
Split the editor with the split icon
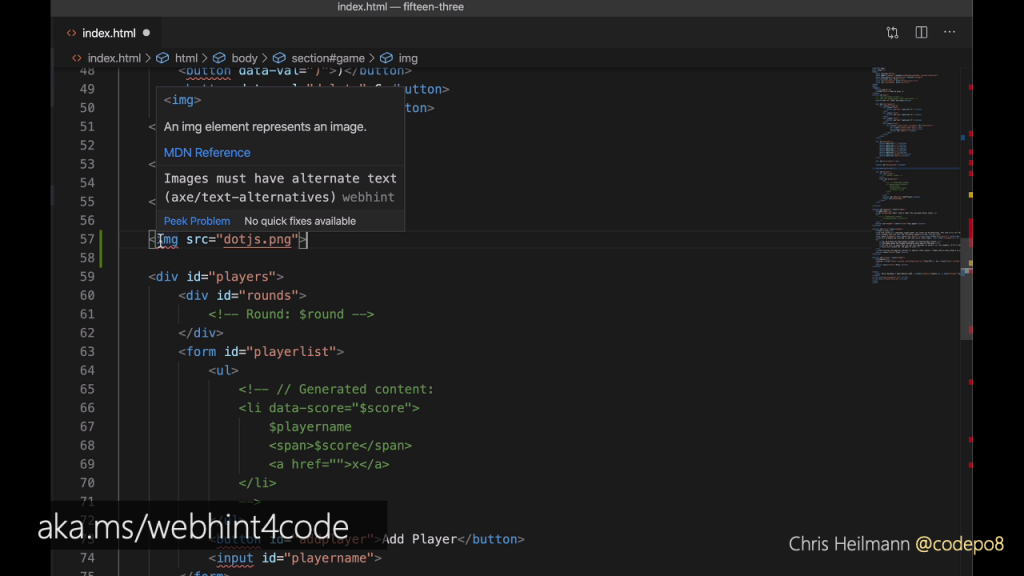921,32
